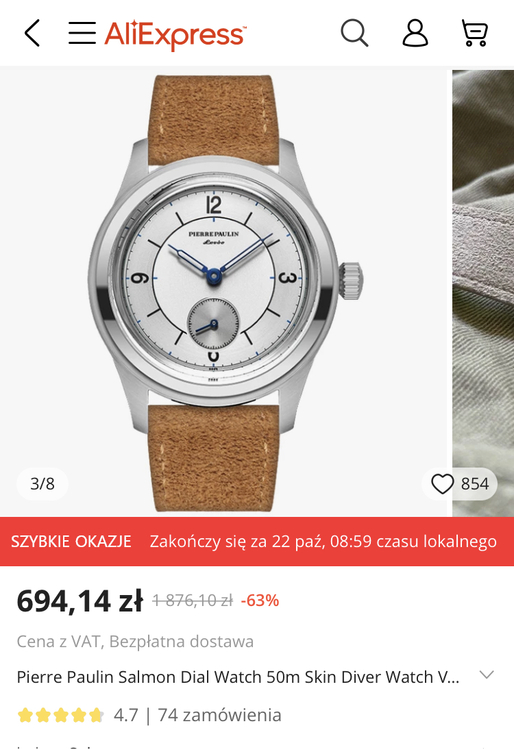
Task: Tap the 3/8 image counter
Action: [x=42, y=484]
